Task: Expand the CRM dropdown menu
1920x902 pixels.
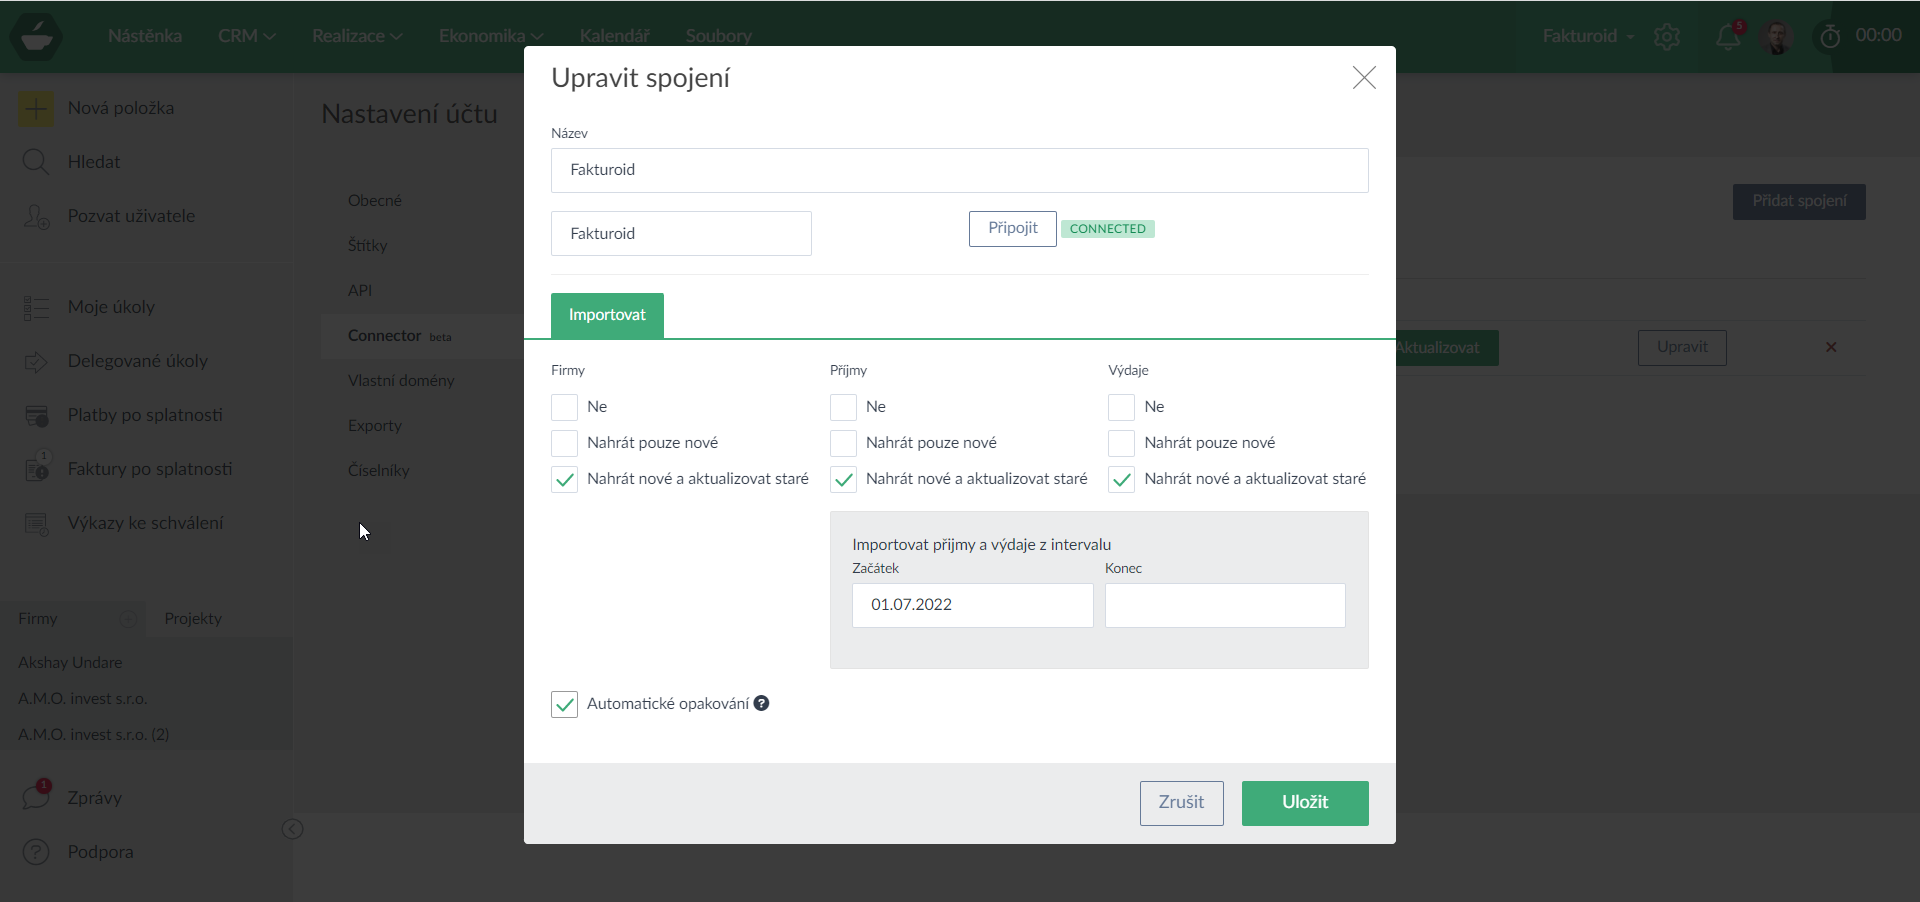Action: coord(246,36)
